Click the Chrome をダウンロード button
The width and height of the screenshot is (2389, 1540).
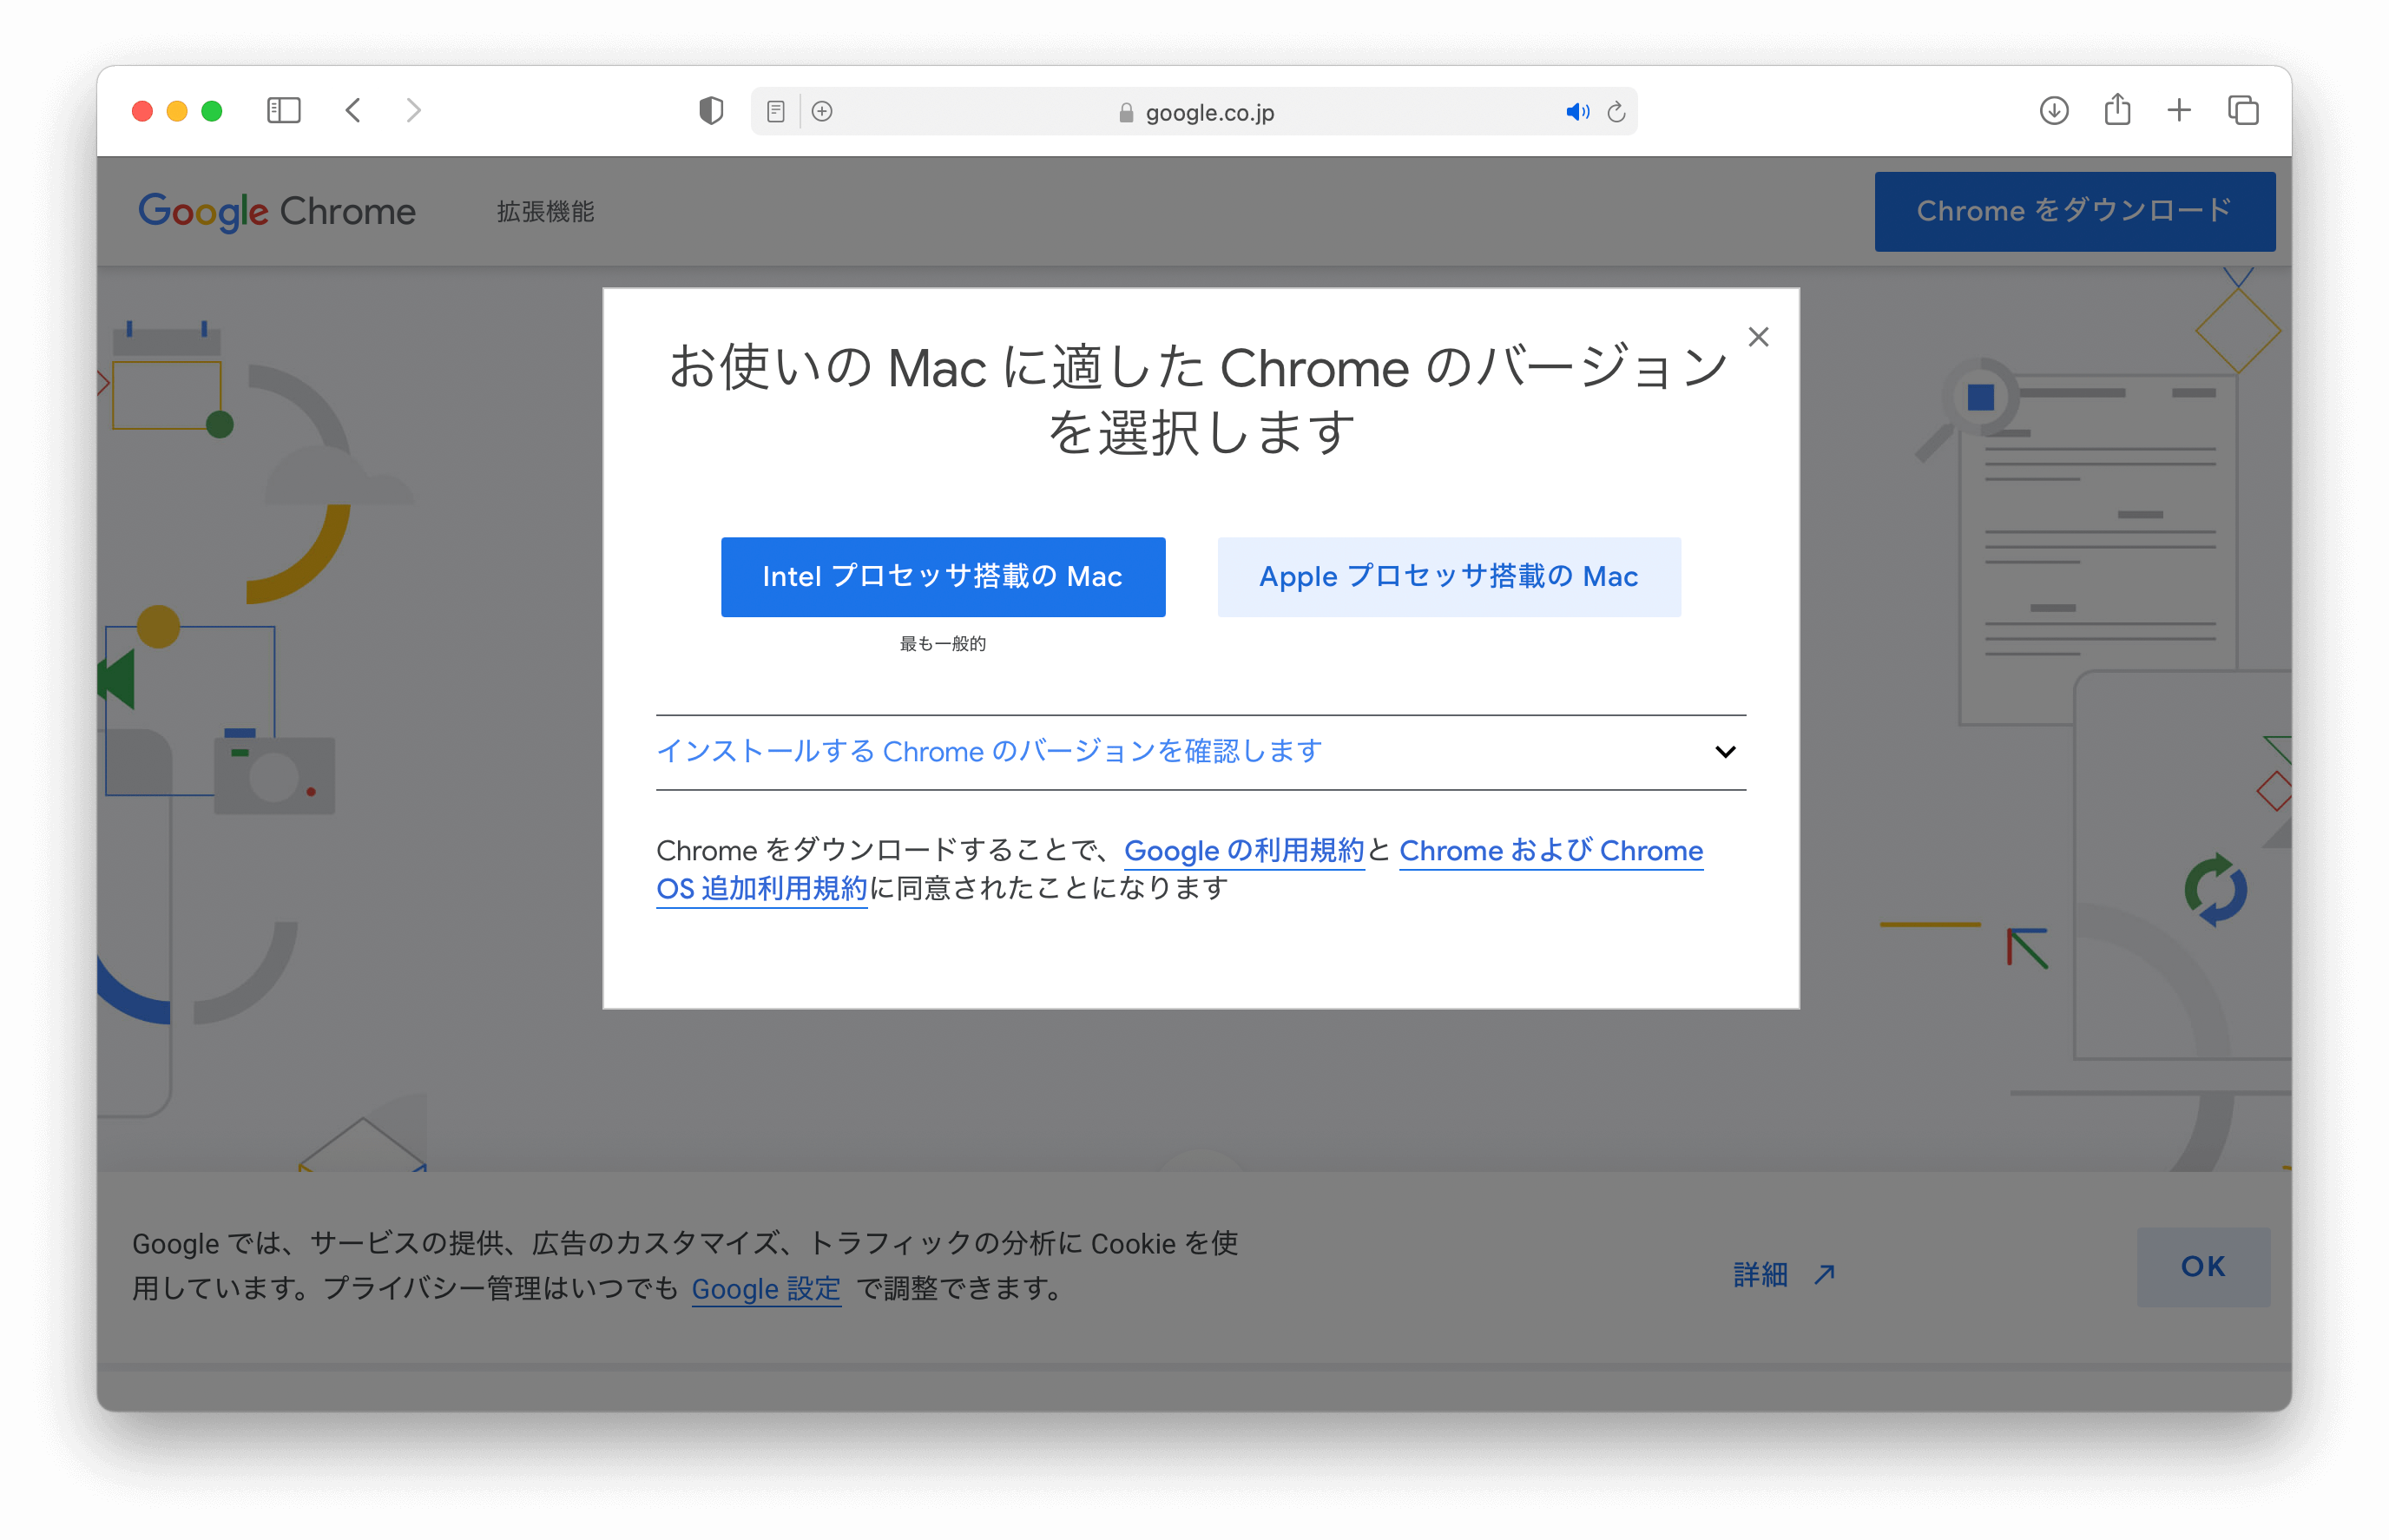pyautogui.click(x=2075, y=211)
